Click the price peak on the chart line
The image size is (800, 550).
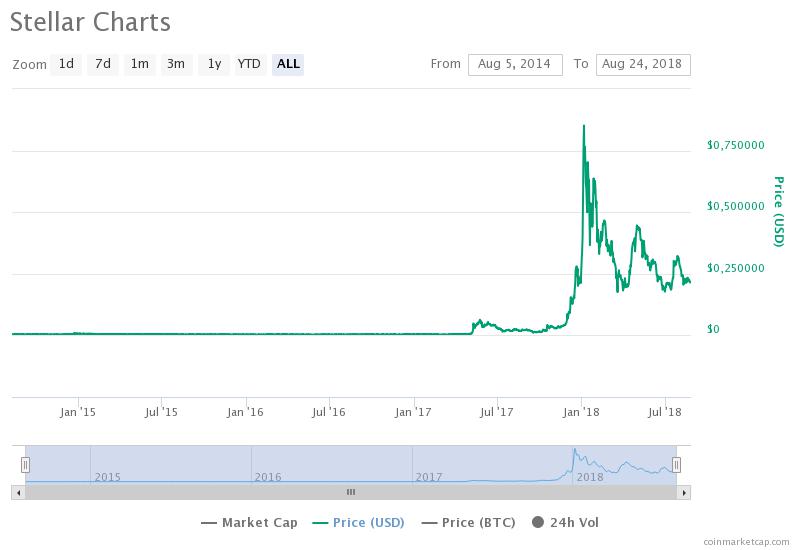[x=584, y=126]
